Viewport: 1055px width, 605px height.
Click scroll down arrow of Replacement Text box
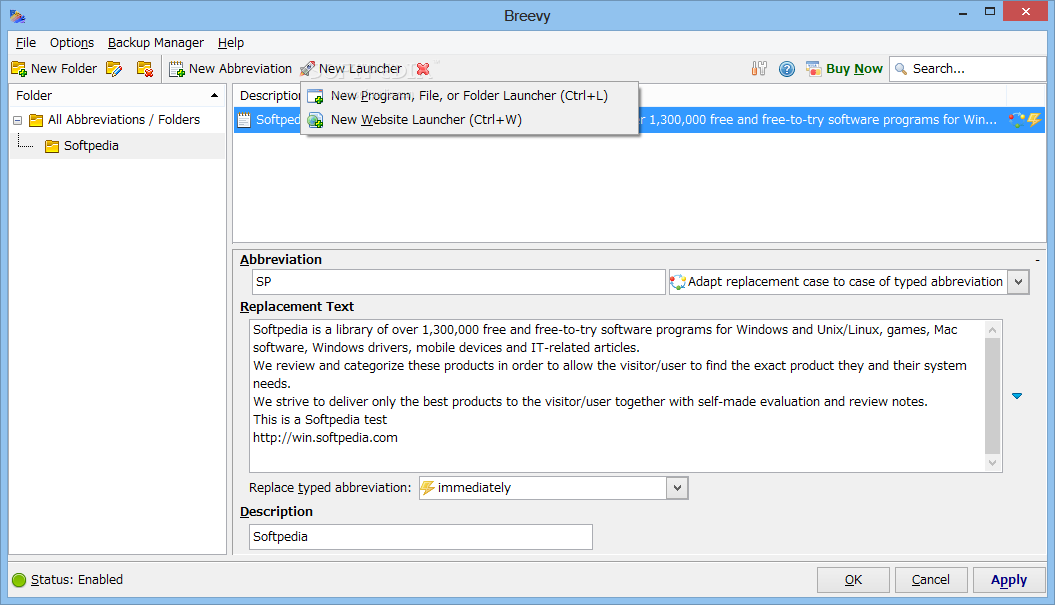[992, 463]
